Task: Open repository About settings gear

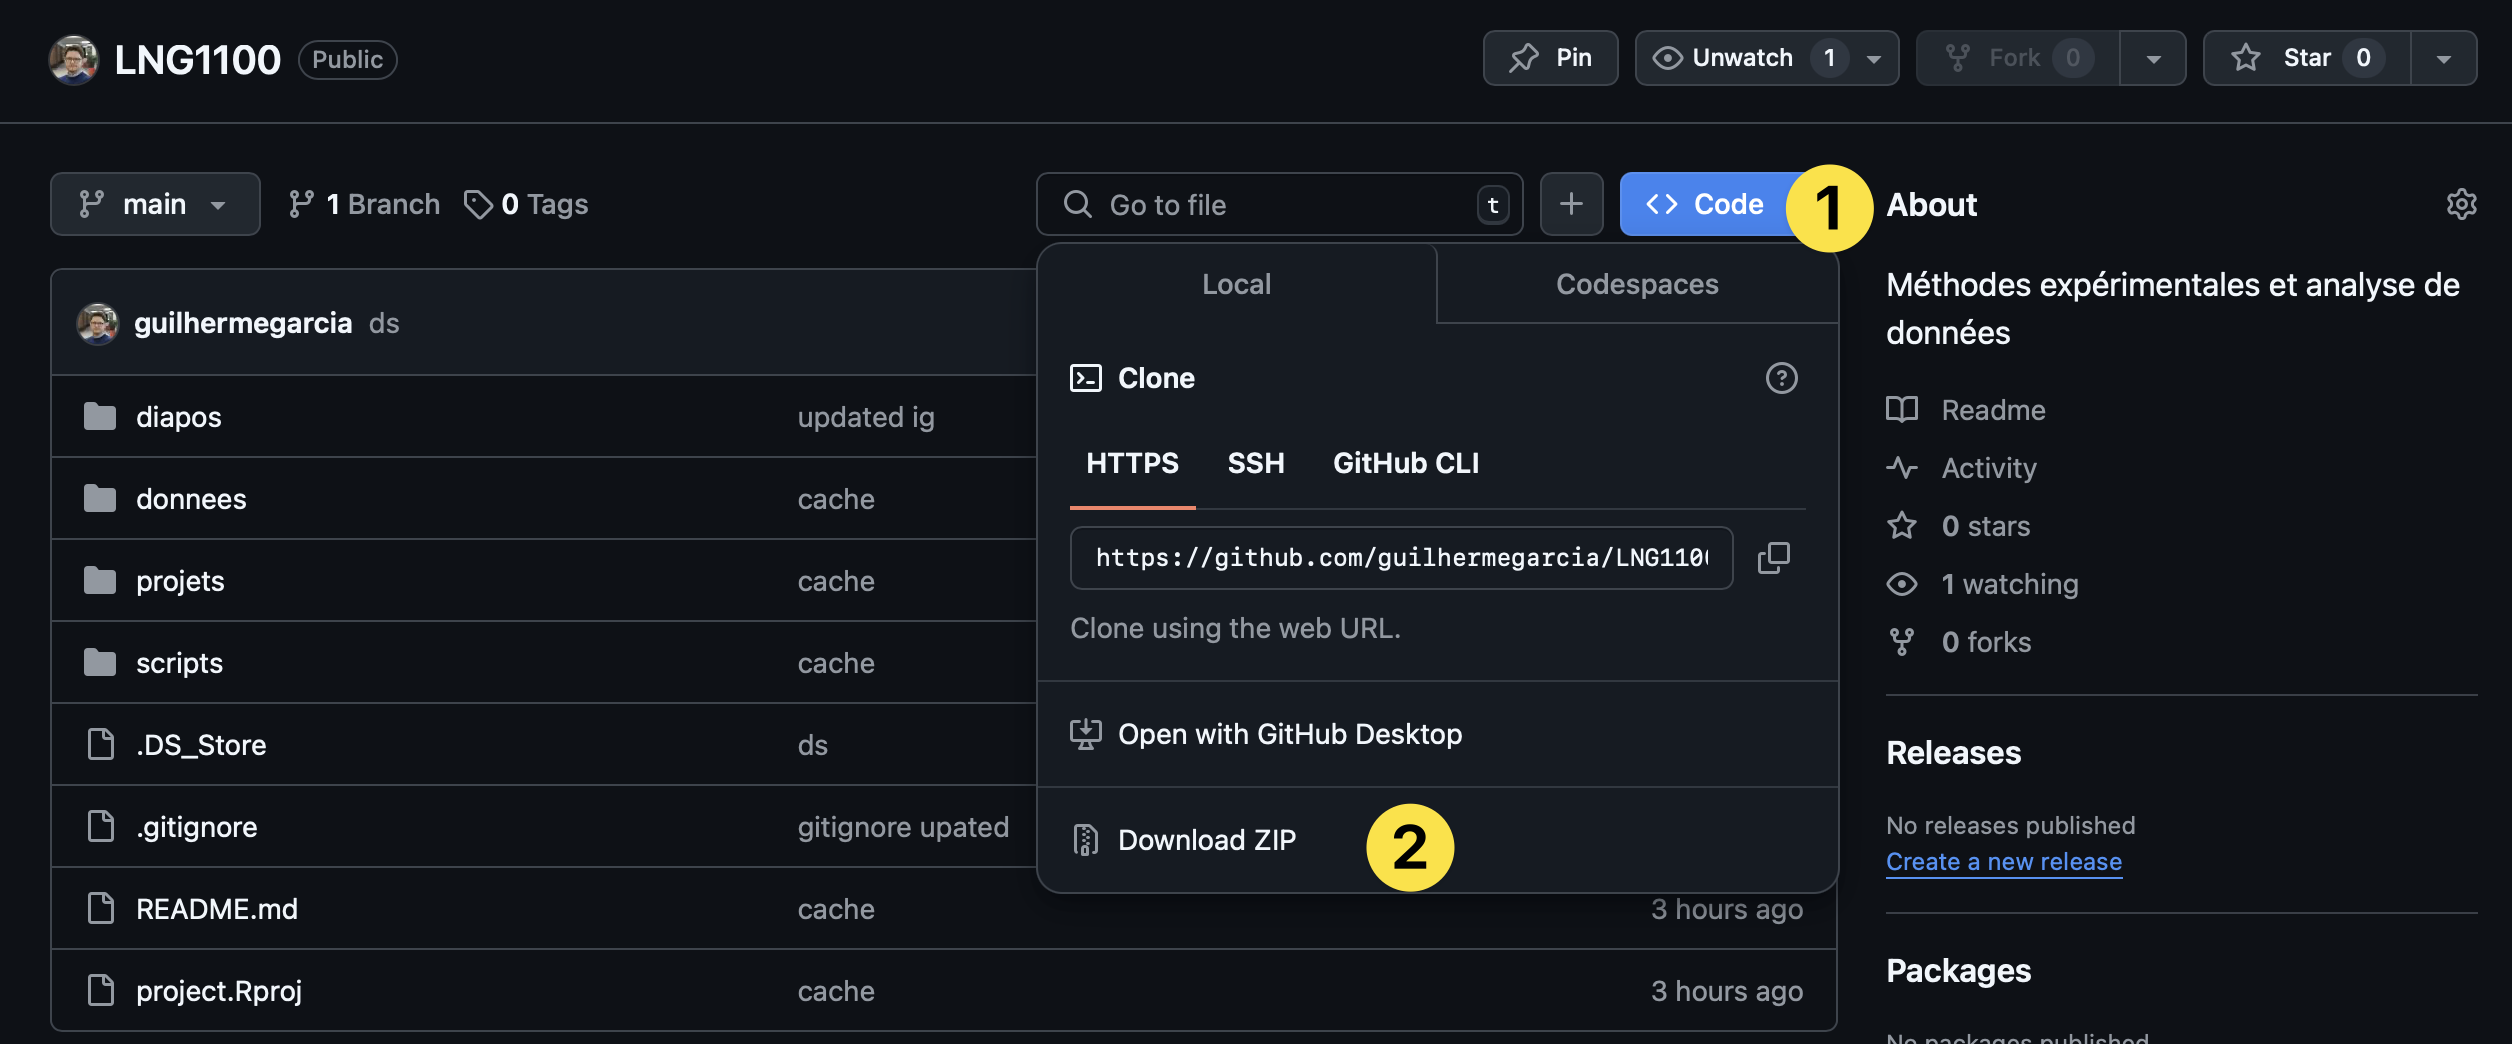Action: pos(2461,204)
